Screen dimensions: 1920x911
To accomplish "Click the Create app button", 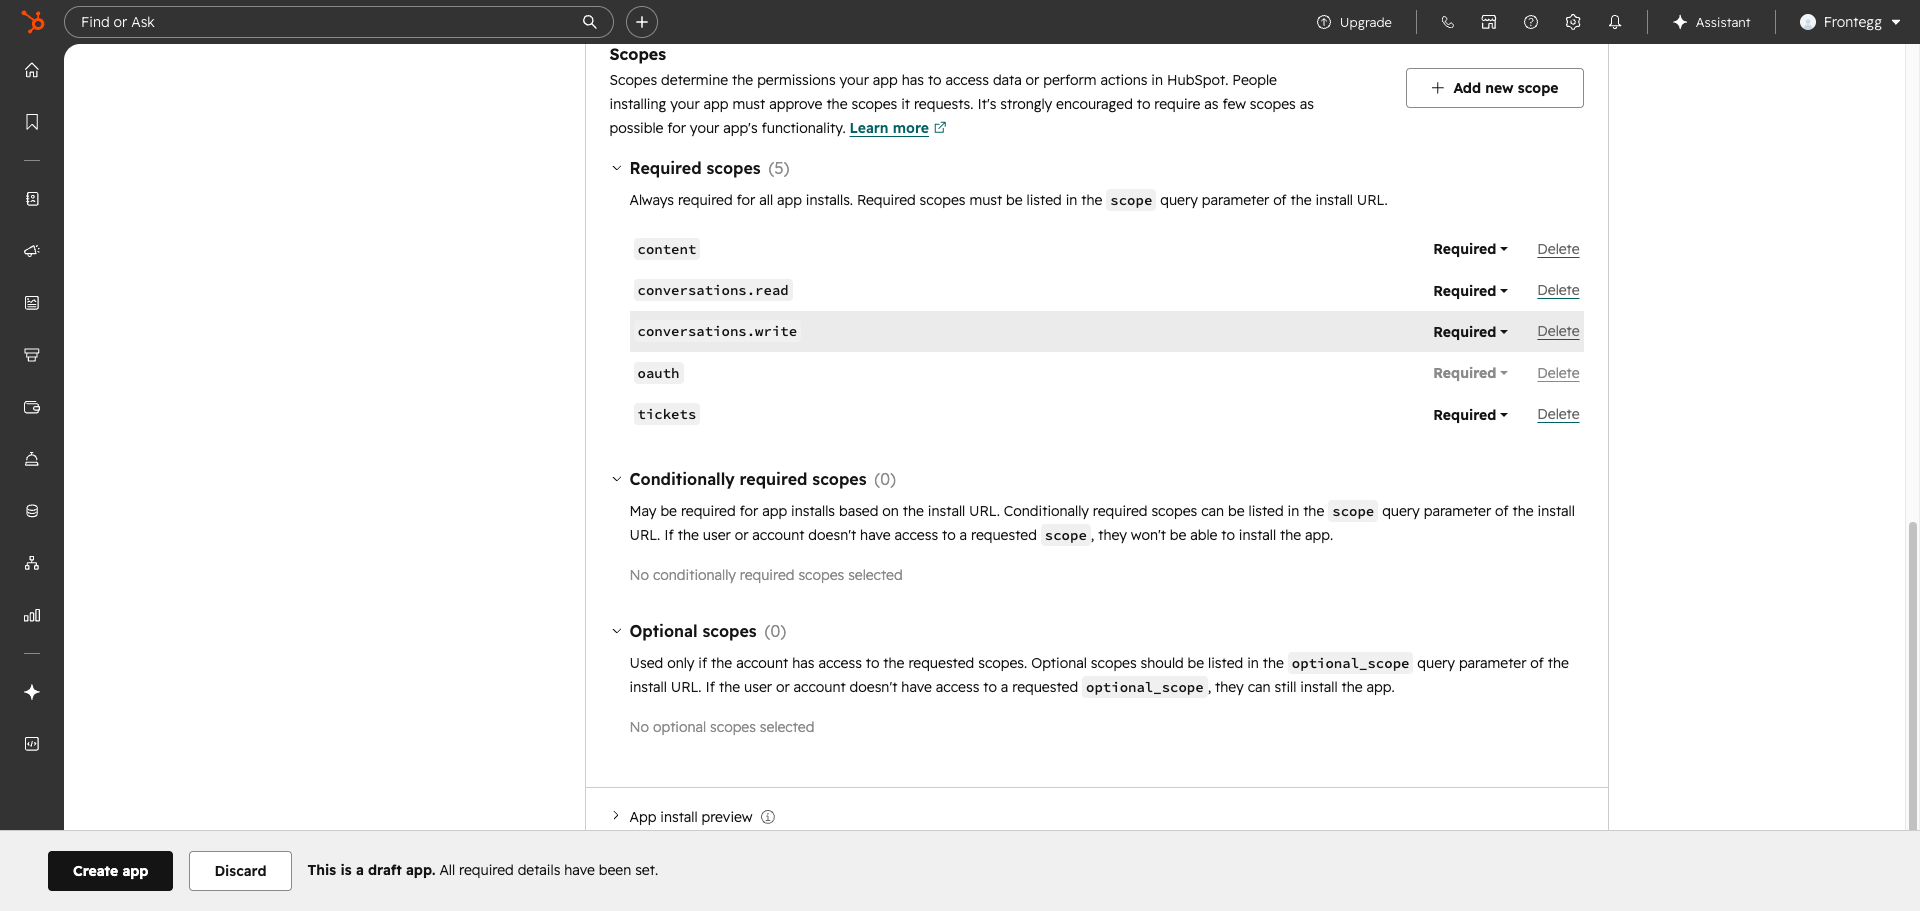I will [110, 871].
